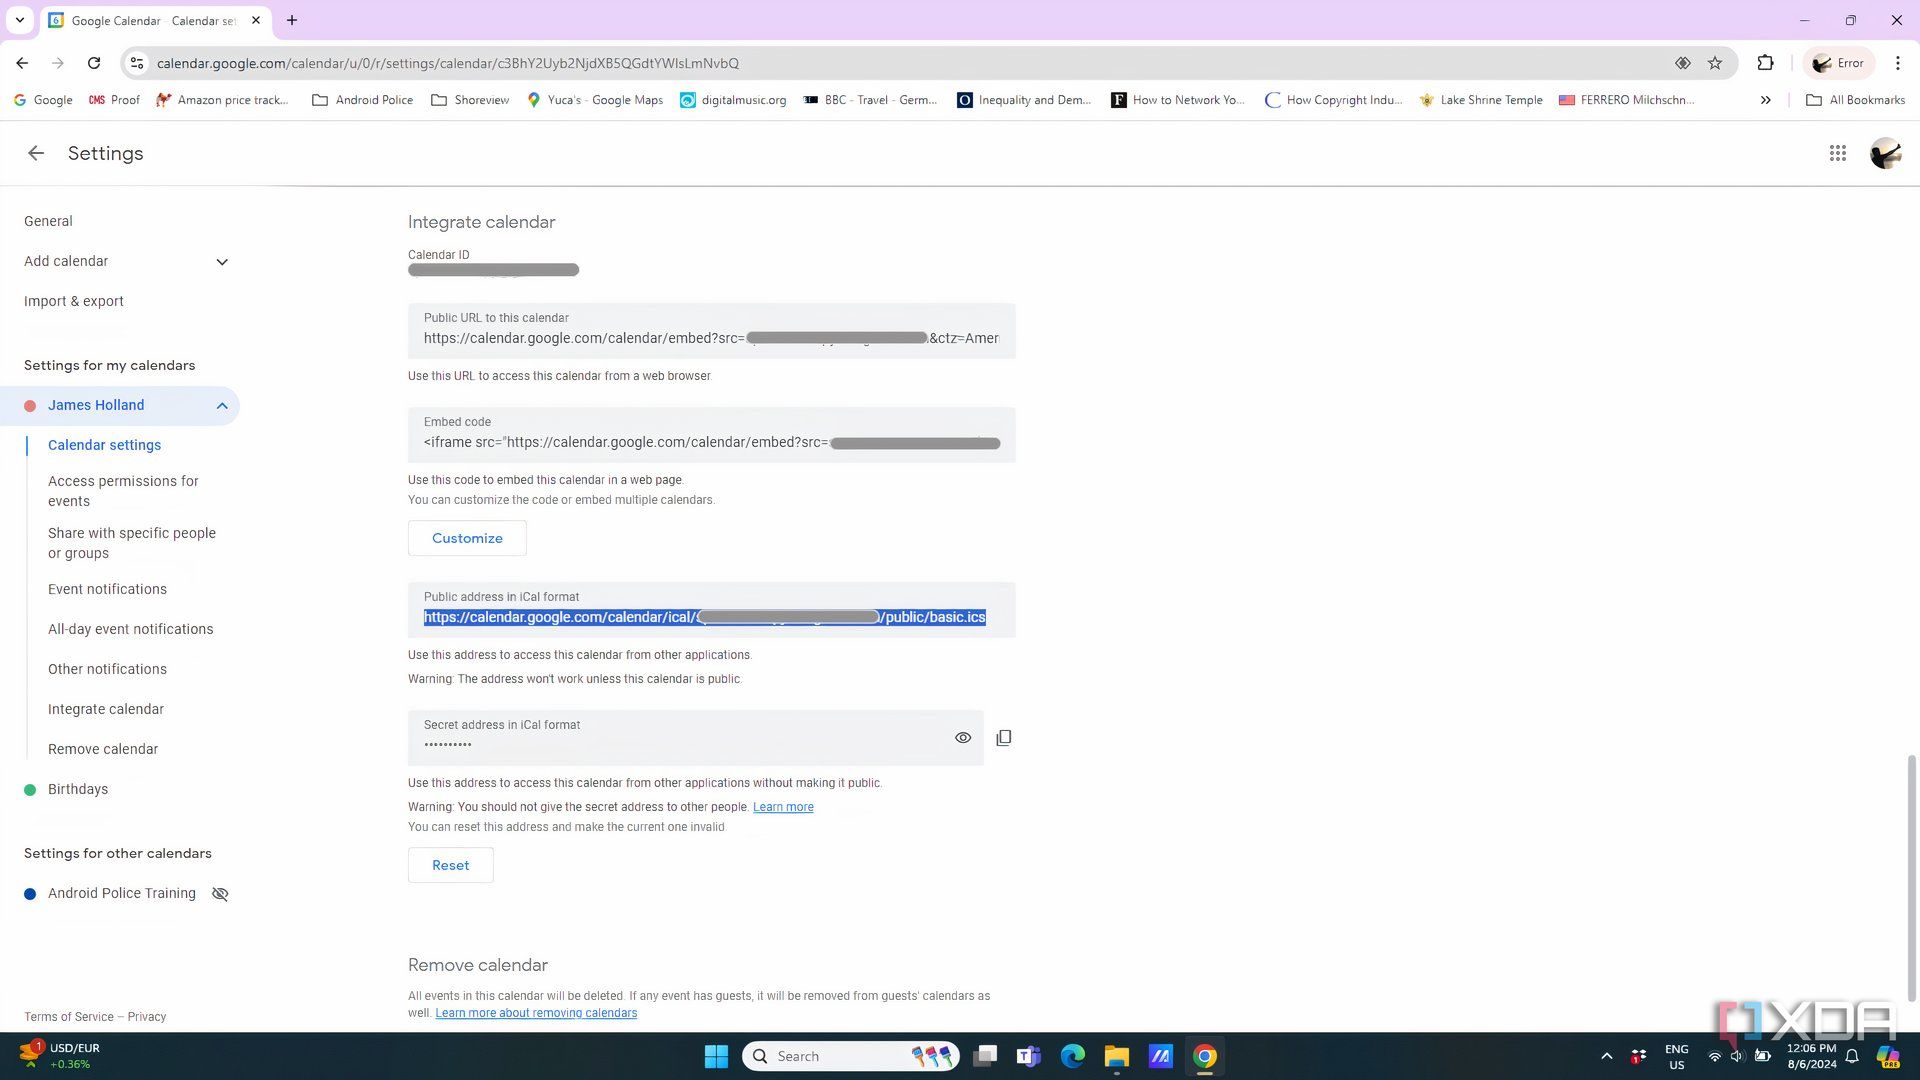Select Calendar settings section
The image size is (1920, 1080).
click(x=104, y=445)
